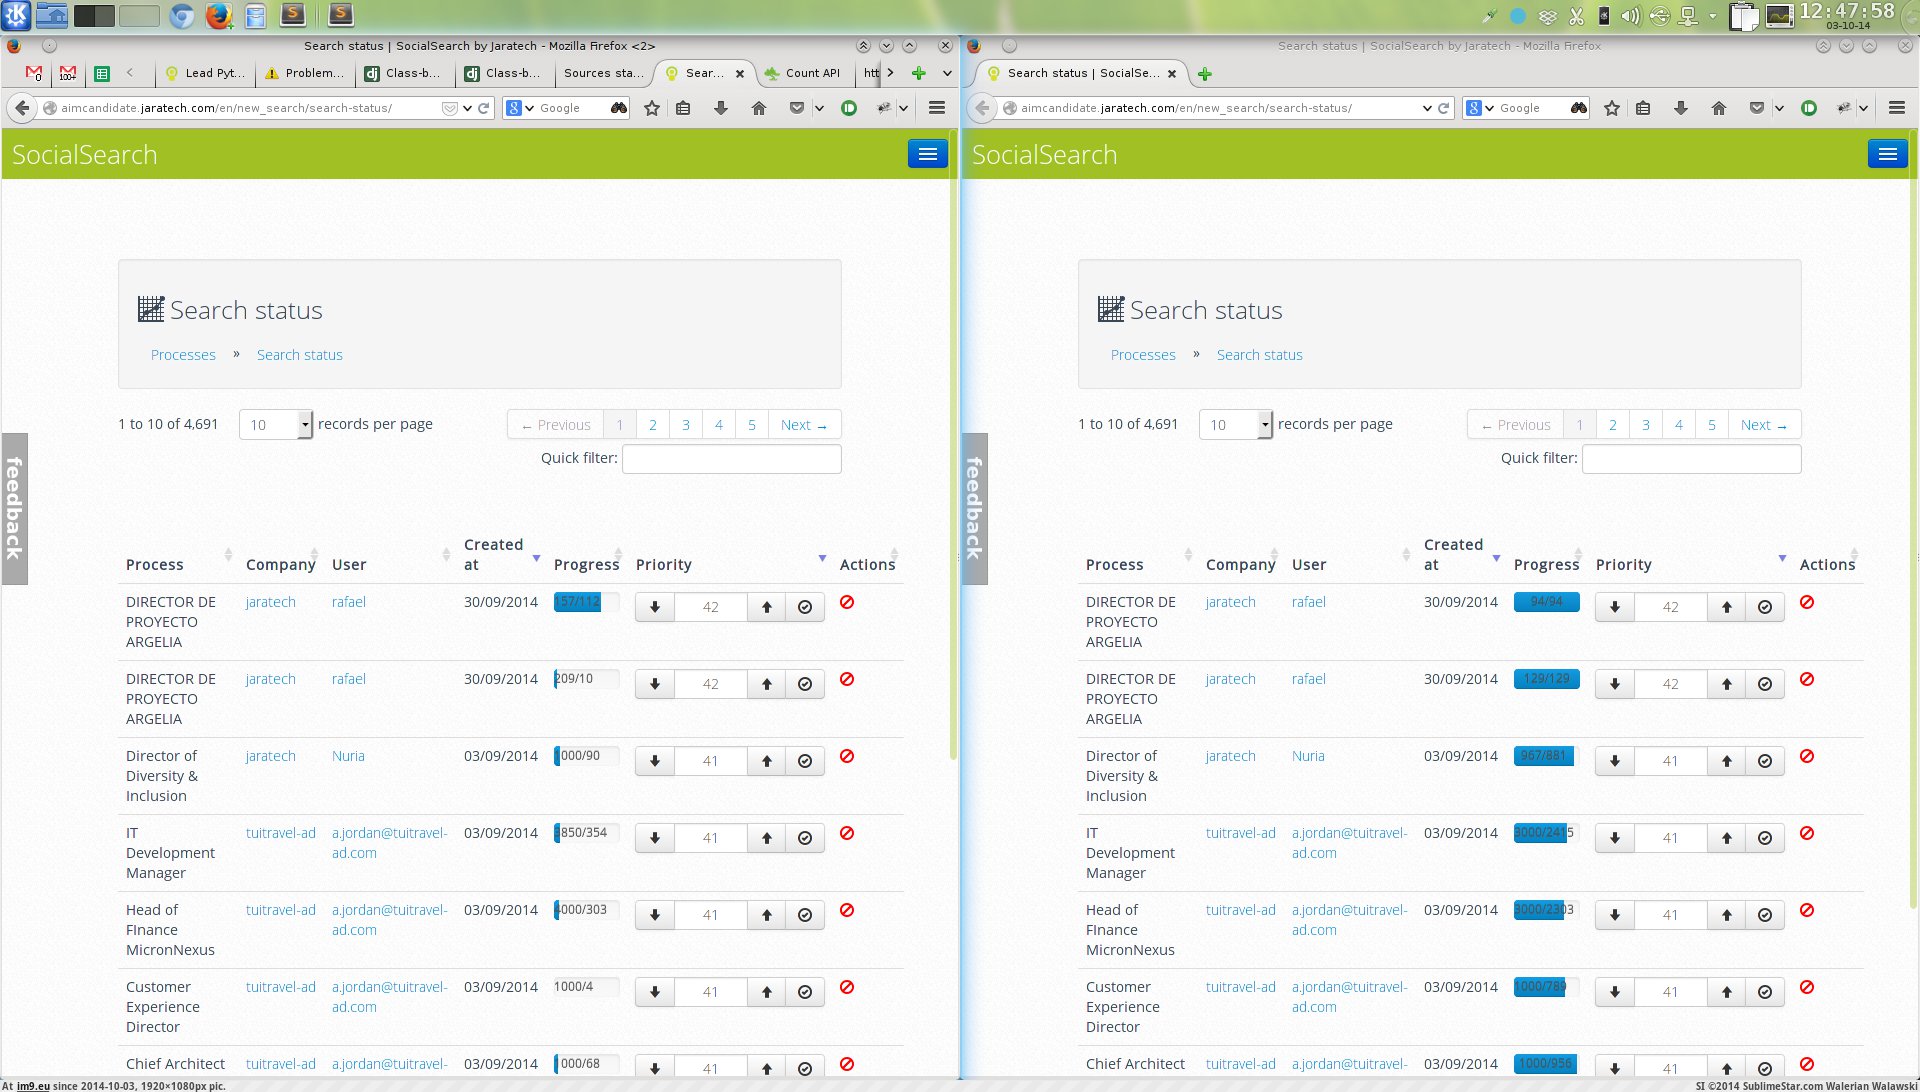Click the 967/881 progress bar in right window
Image resolution: width=1920 pixels, height=1092 pixels.
1546,756
